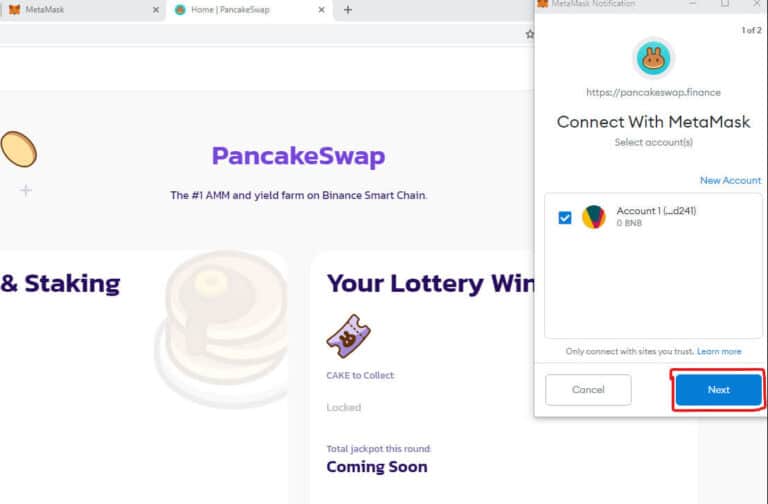Click the PancakeSwap tab favicon

180,10
